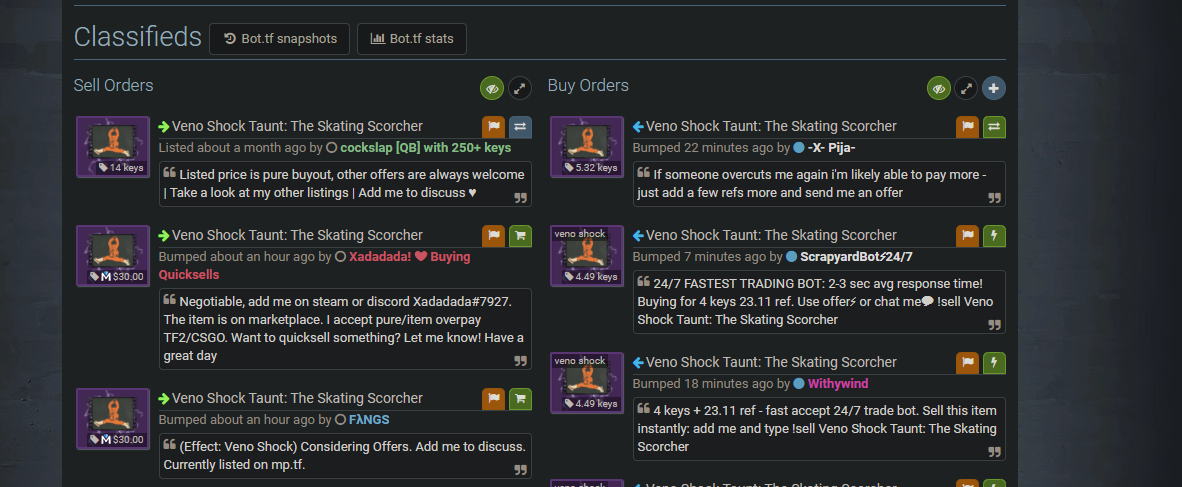Select the 5.32 keys item thumbnail

click(x=586, y=147)
